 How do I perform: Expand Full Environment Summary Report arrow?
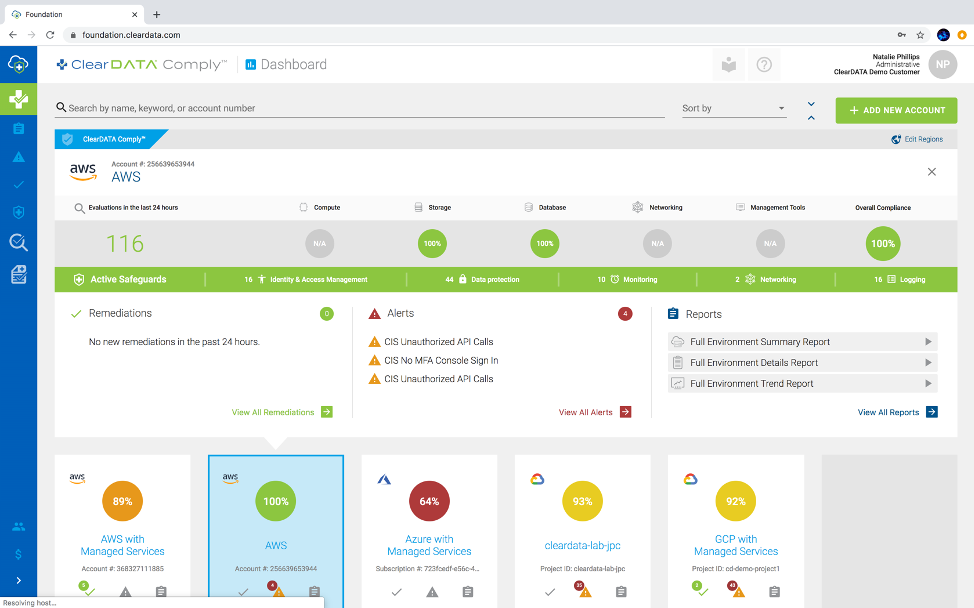[x=928, y=342]
